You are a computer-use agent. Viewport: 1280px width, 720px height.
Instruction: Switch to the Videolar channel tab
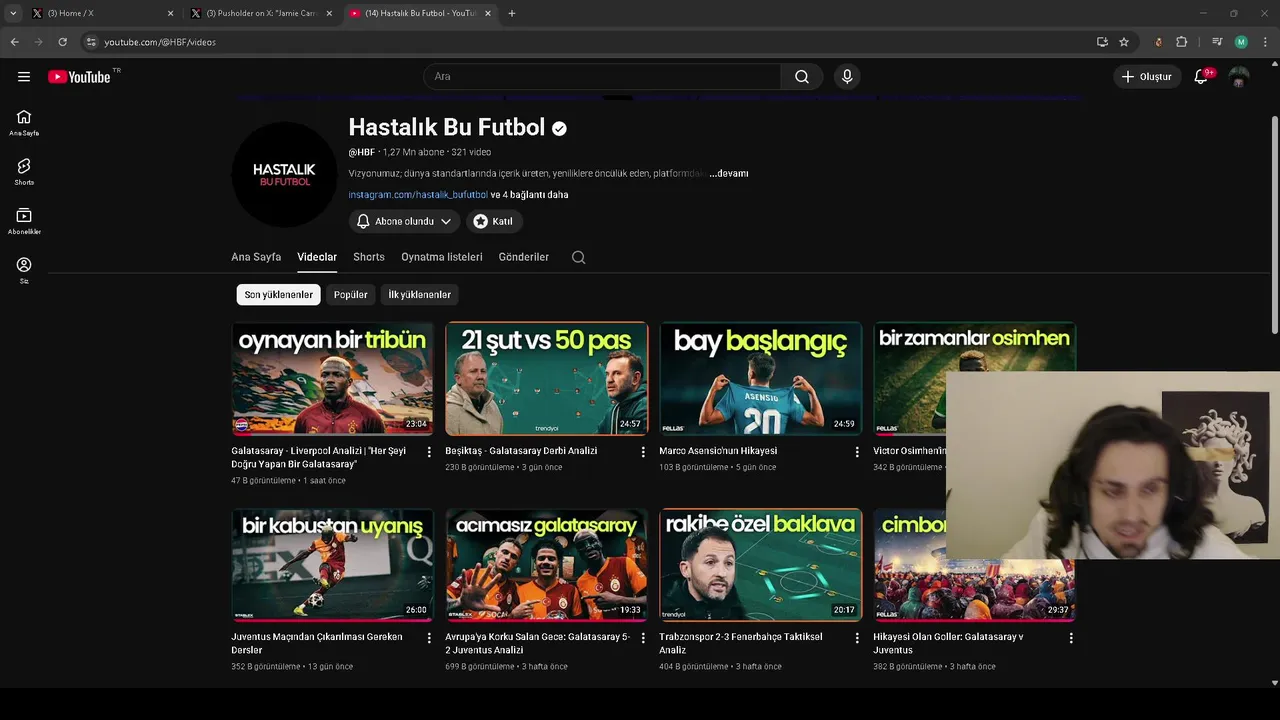(x=317, y=257)
